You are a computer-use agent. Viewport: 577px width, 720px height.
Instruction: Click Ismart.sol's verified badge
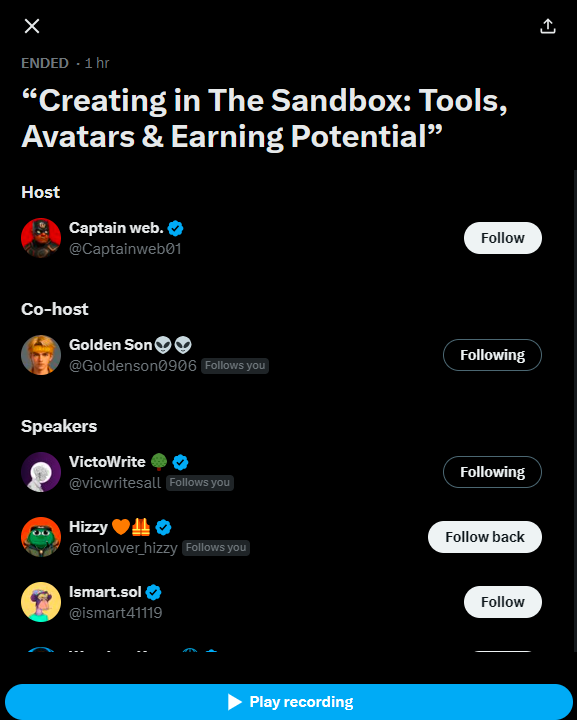(x=153, y=592)
